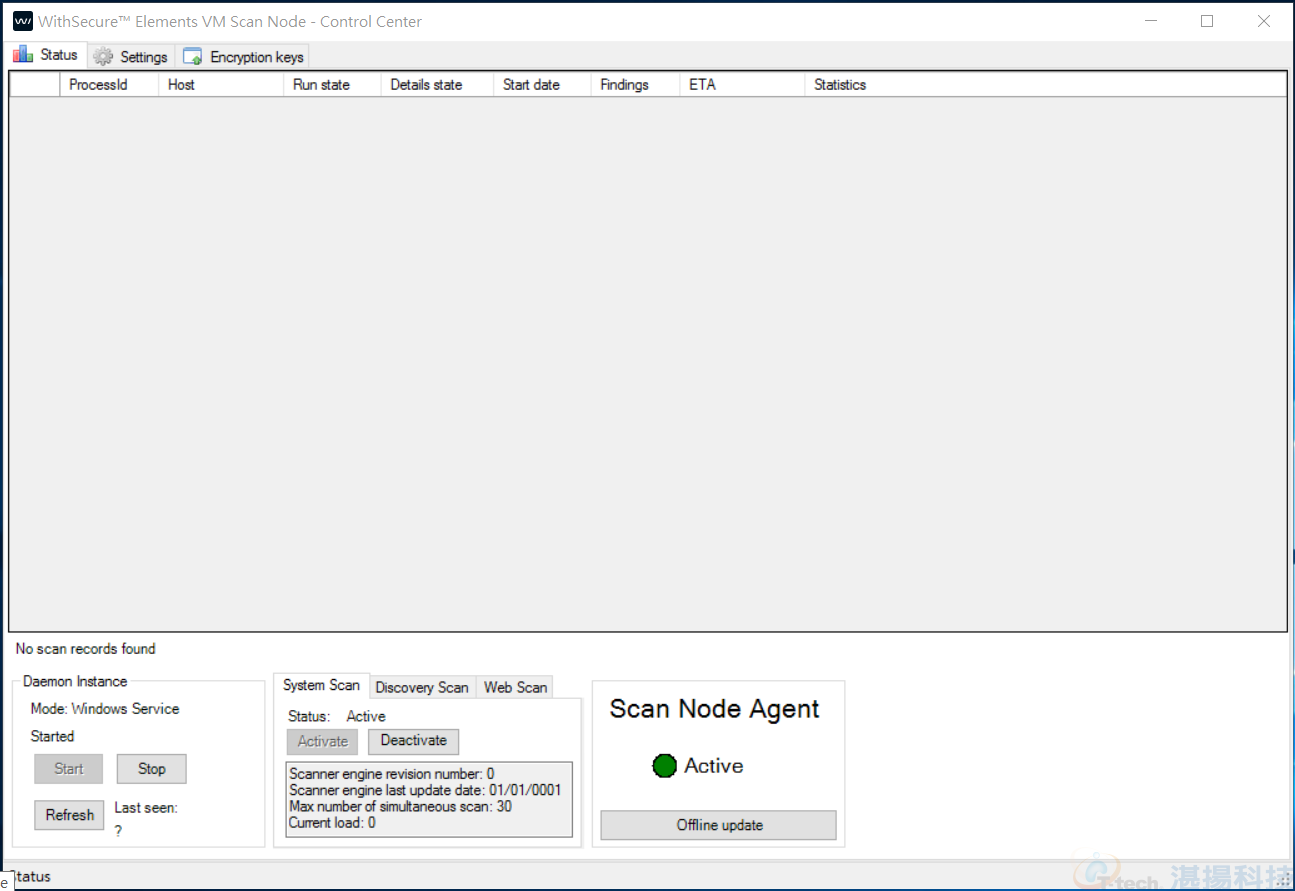Maximize the Control Center window
This screenshot has width=1295, height=891.
(1207, 21)
